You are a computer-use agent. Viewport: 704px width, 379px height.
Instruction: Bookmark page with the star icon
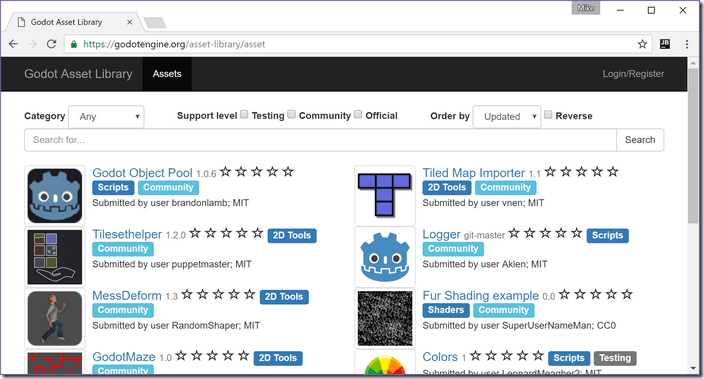click(x=642, y=44)
